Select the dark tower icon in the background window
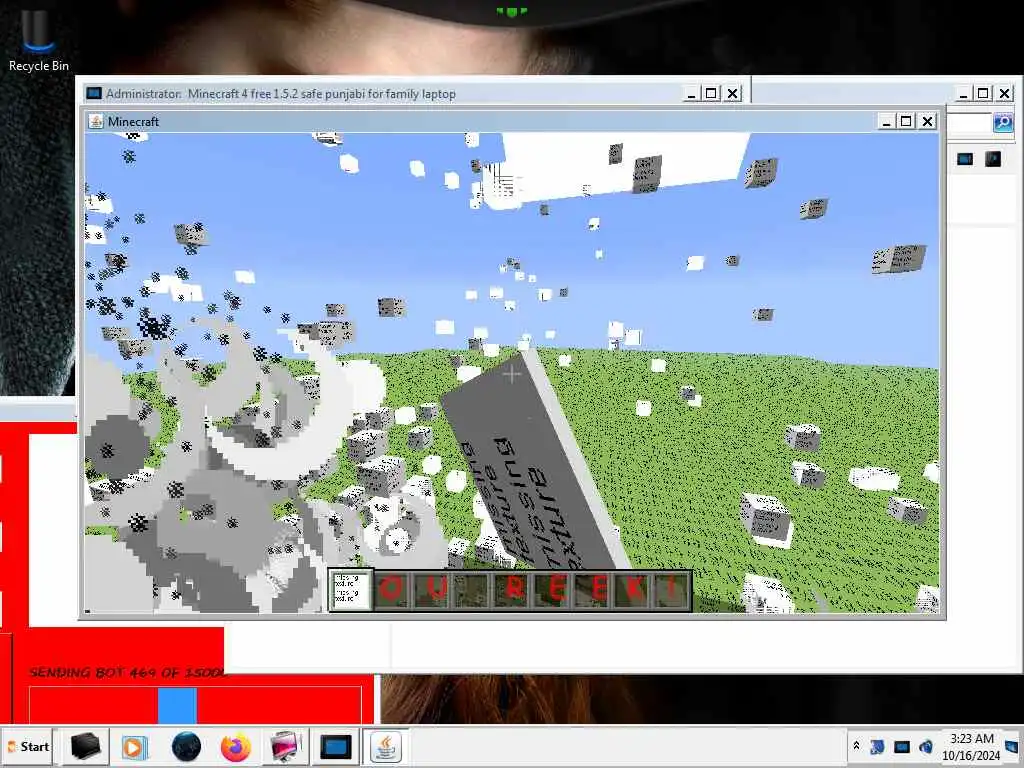Image resolution: width=1024 pixels, height=768 pixels. click(993, 159)
